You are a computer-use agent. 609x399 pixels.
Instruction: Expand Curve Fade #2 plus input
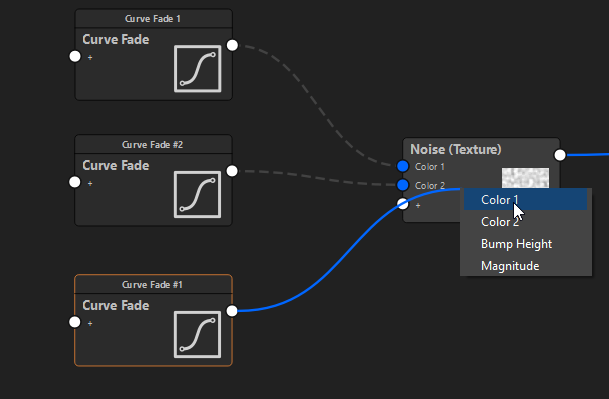click(x=90, y=183)
